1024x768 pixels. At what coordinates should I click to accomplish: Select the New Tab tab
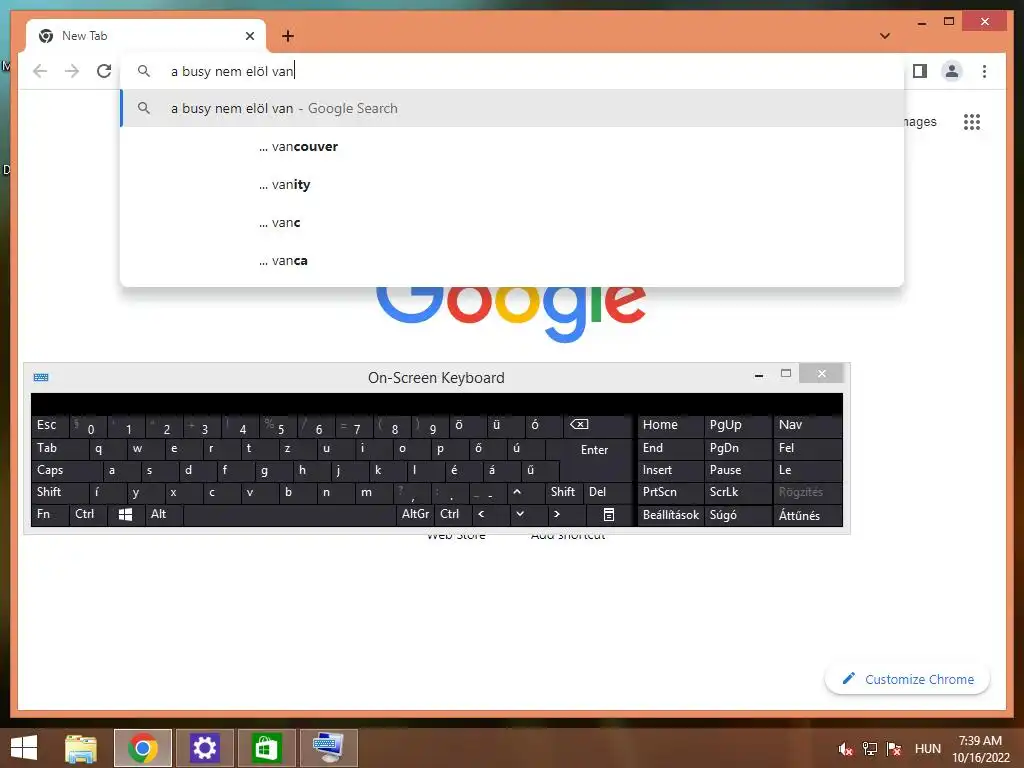pyautogui.click(x=146, y=36)
